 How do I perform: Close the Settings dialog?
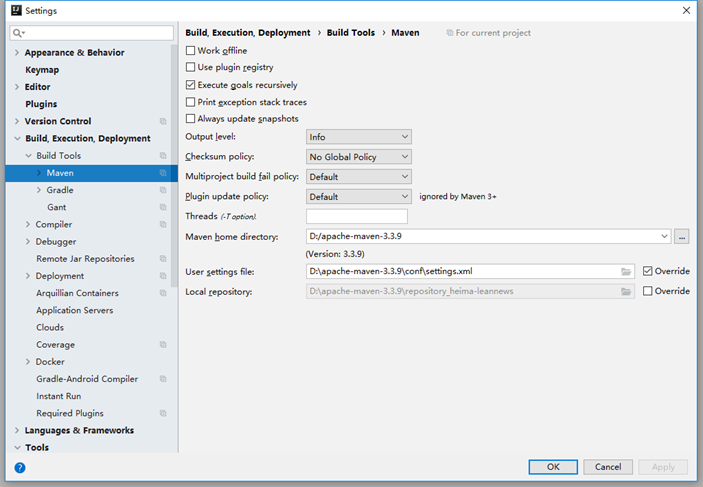[686, 10]
